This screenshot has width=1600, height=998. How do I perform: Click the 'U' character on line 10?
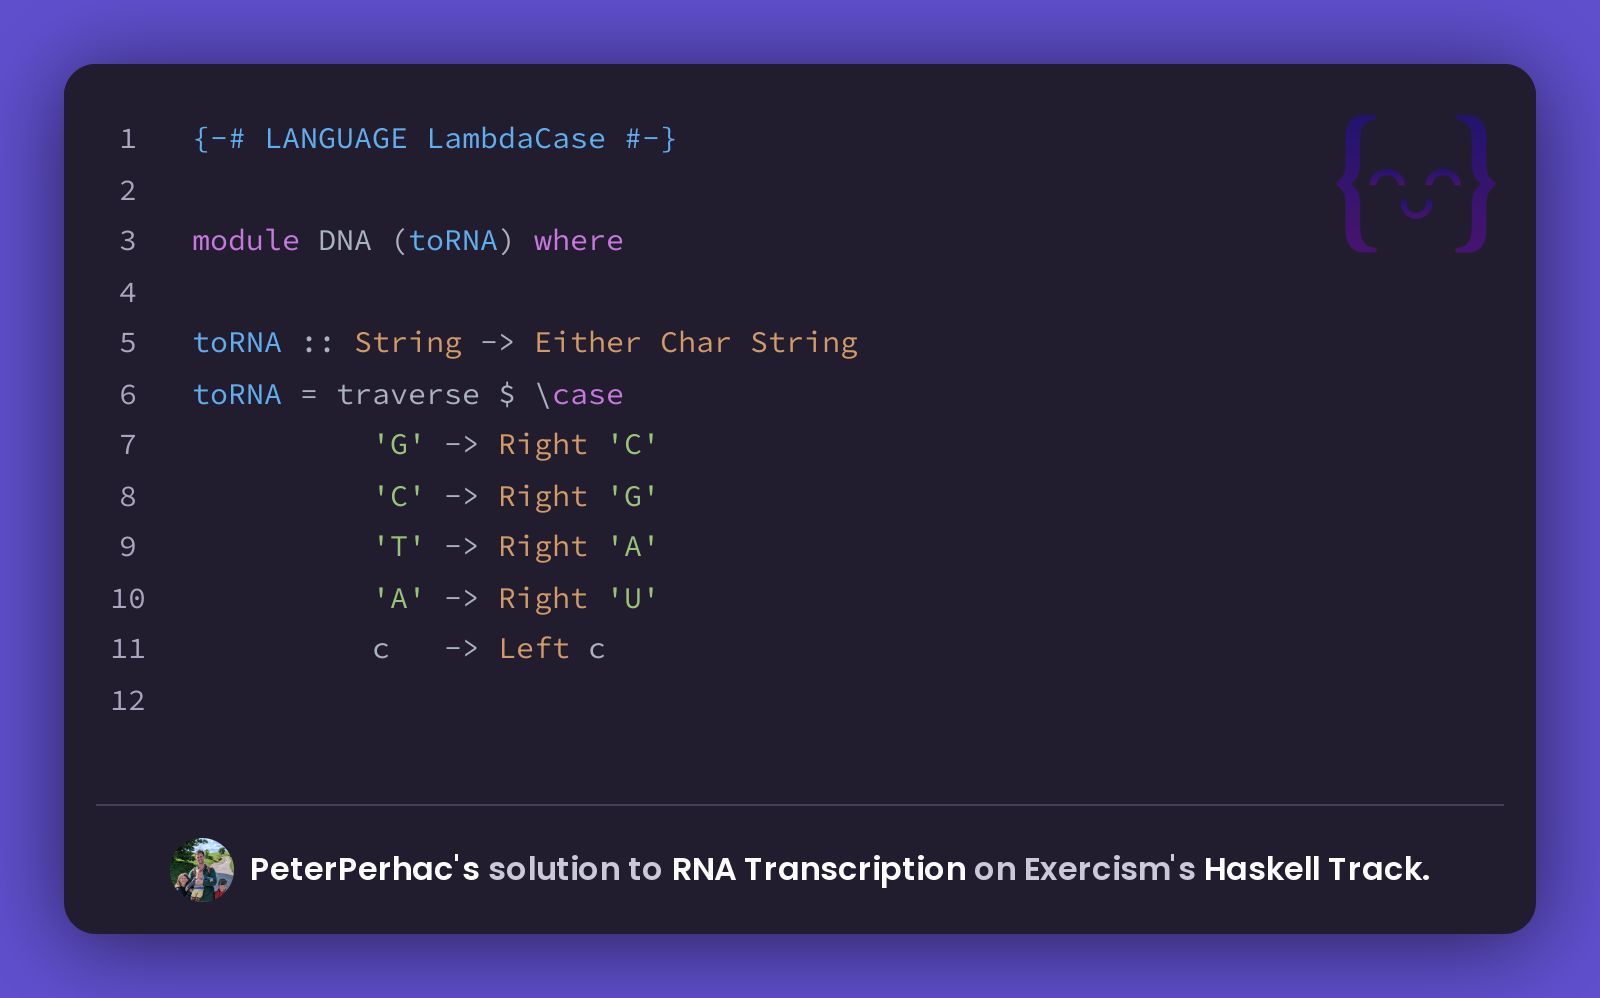[x=633, y=598]
